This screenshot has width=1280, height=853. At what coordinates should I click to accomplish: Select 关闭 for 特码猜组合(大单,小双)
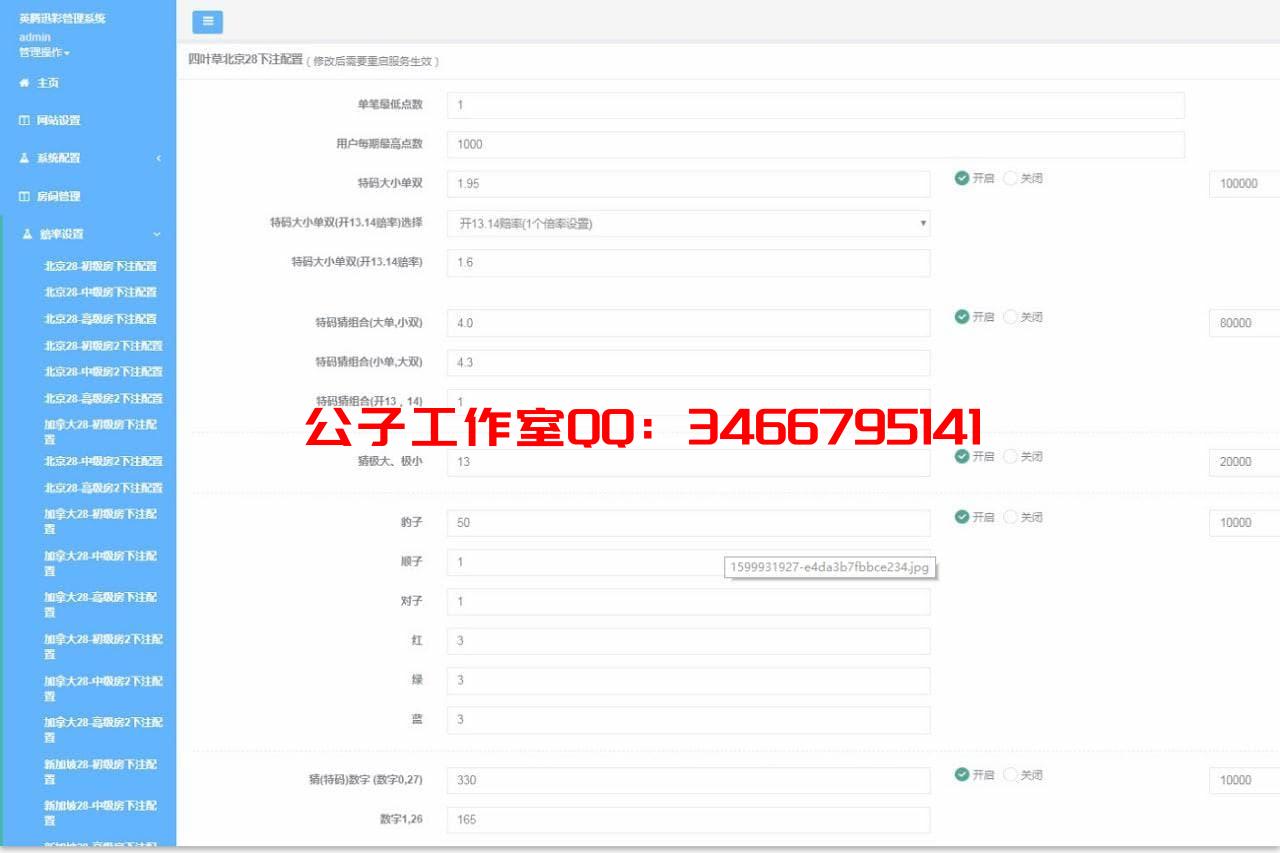[x=1010, y=317]
